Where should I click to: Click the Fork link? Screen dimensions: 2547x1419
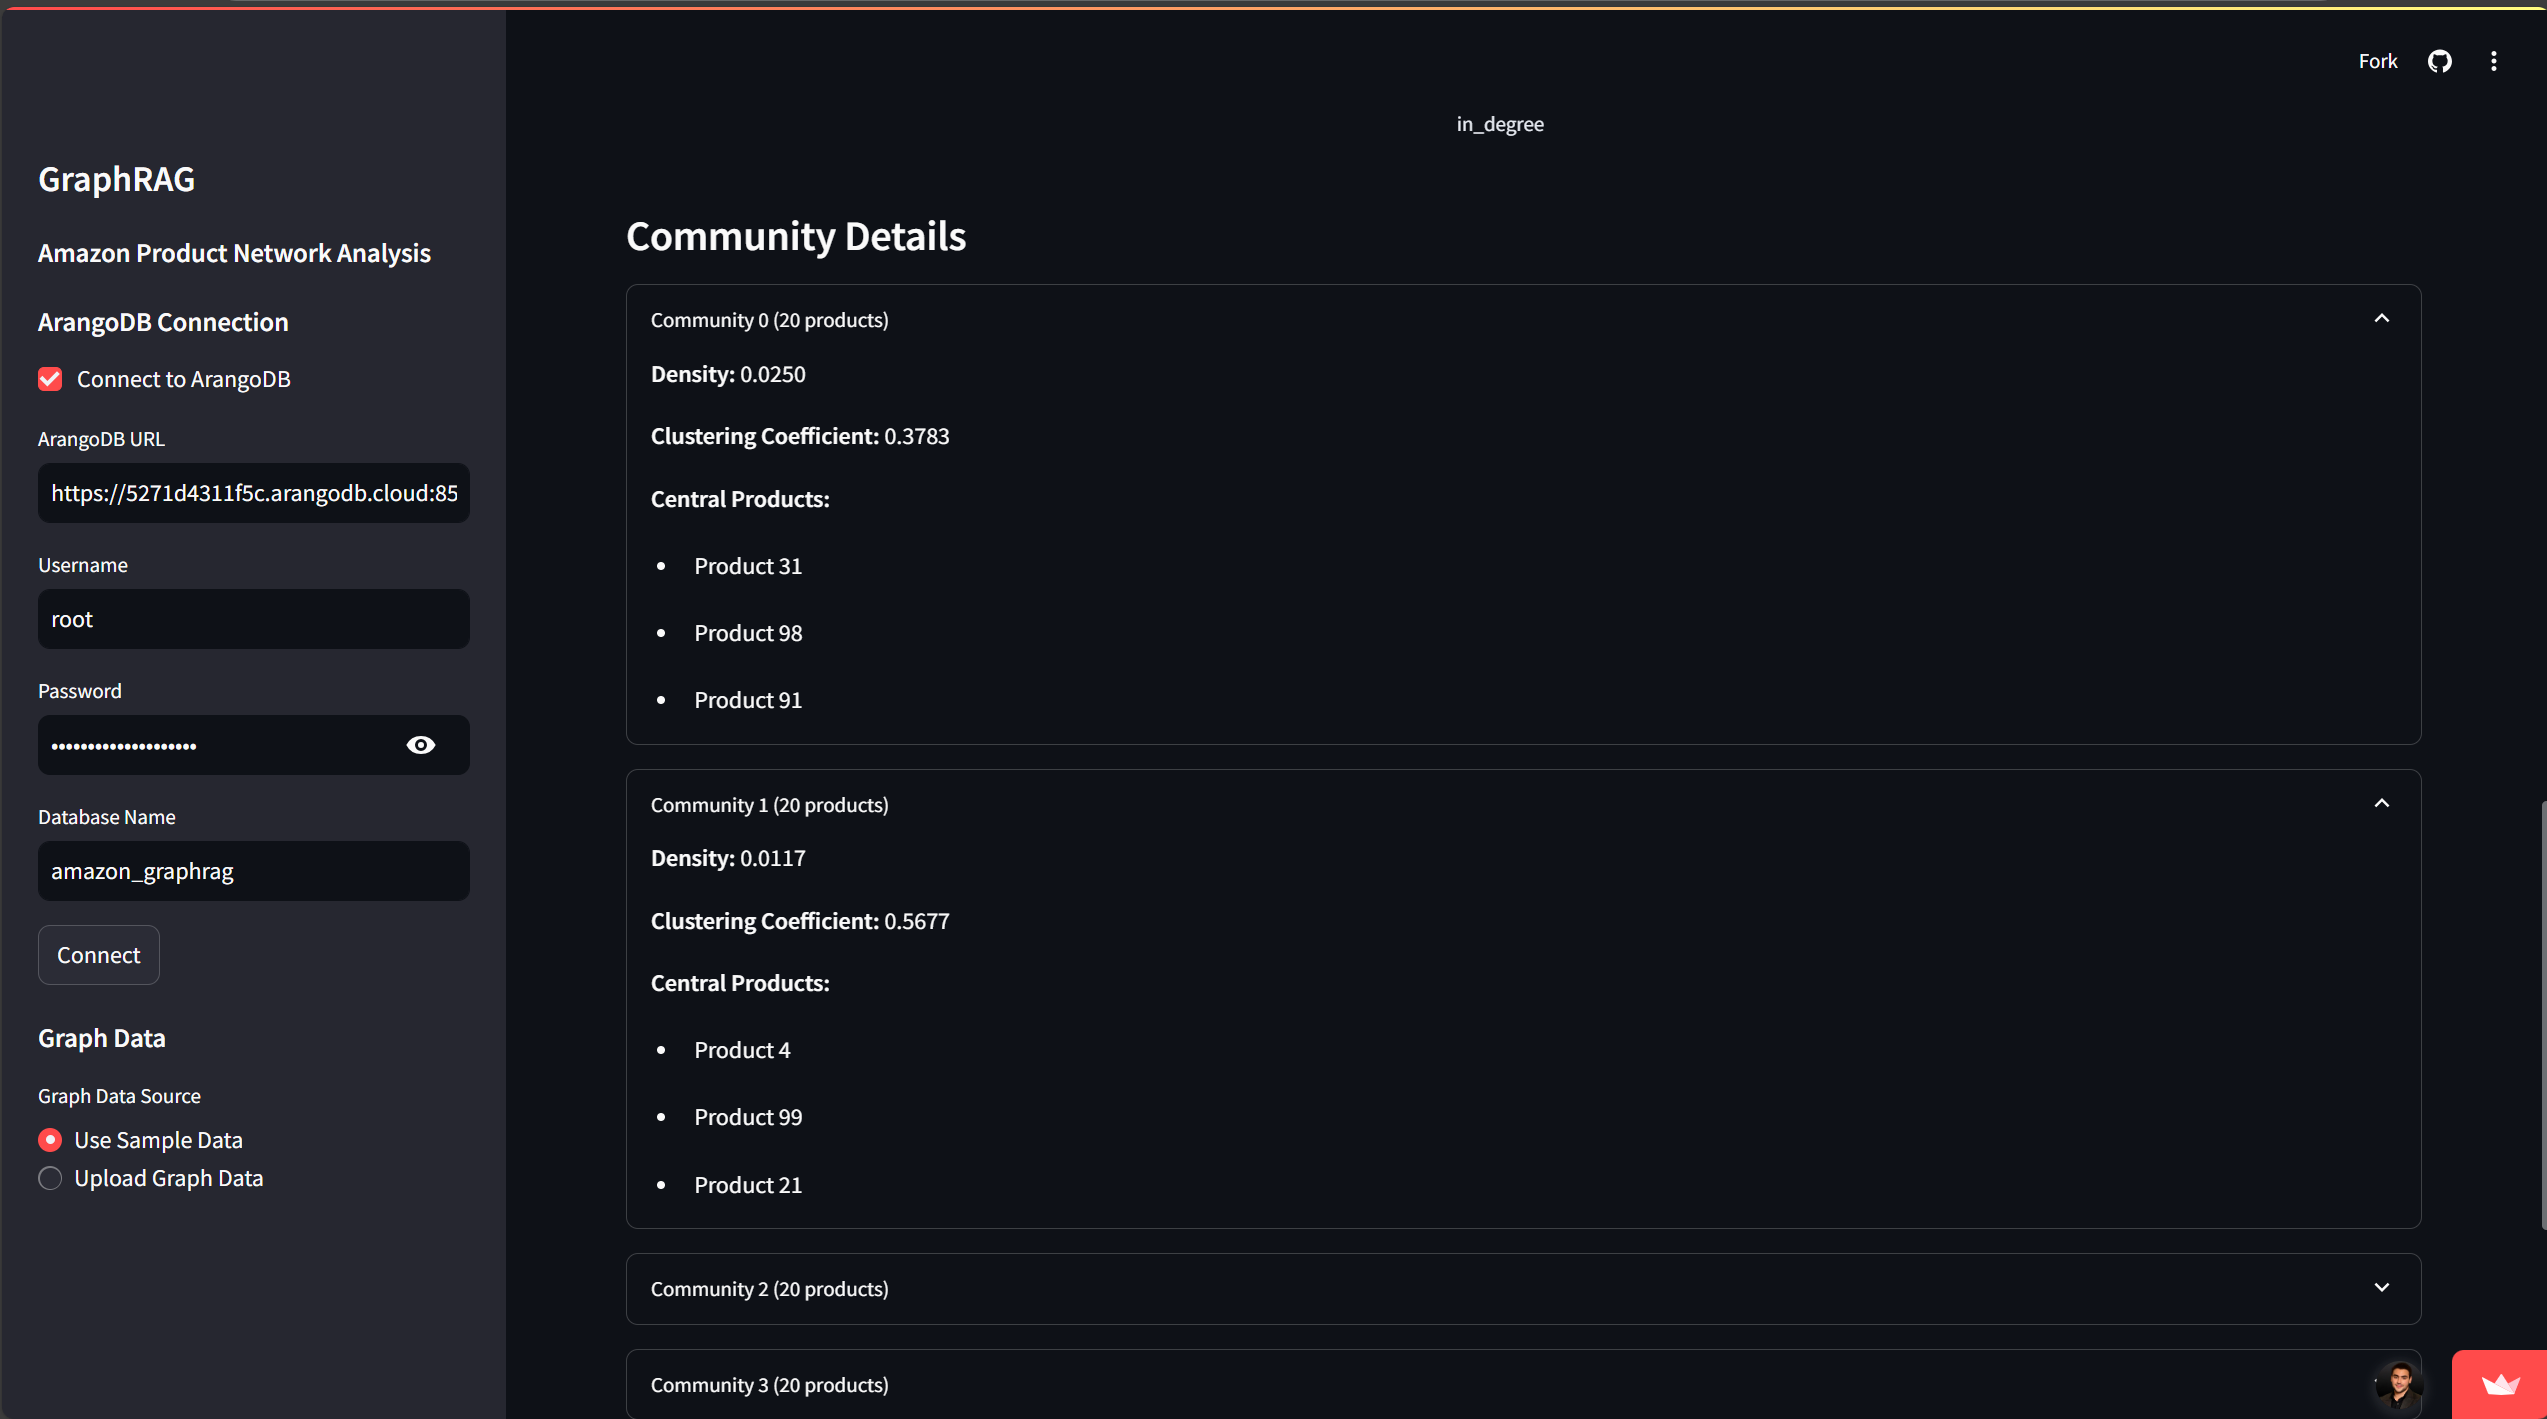pyautogui.click(x=2377, y=61)
